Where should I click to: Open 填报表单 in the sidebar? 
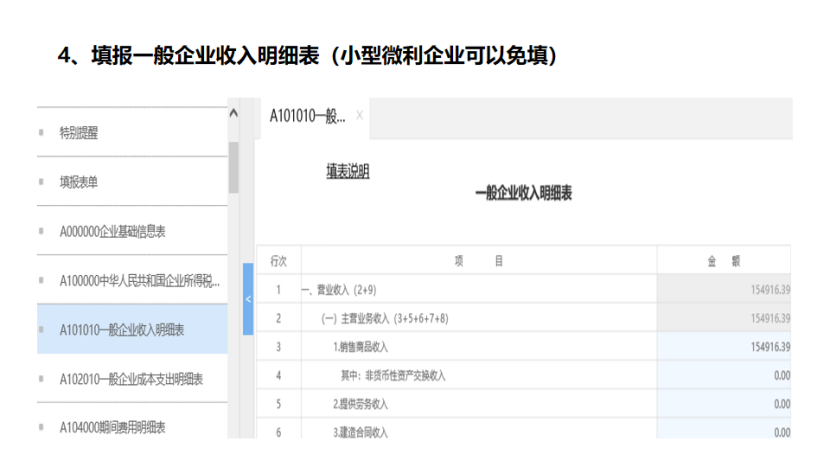pos(79,182)
